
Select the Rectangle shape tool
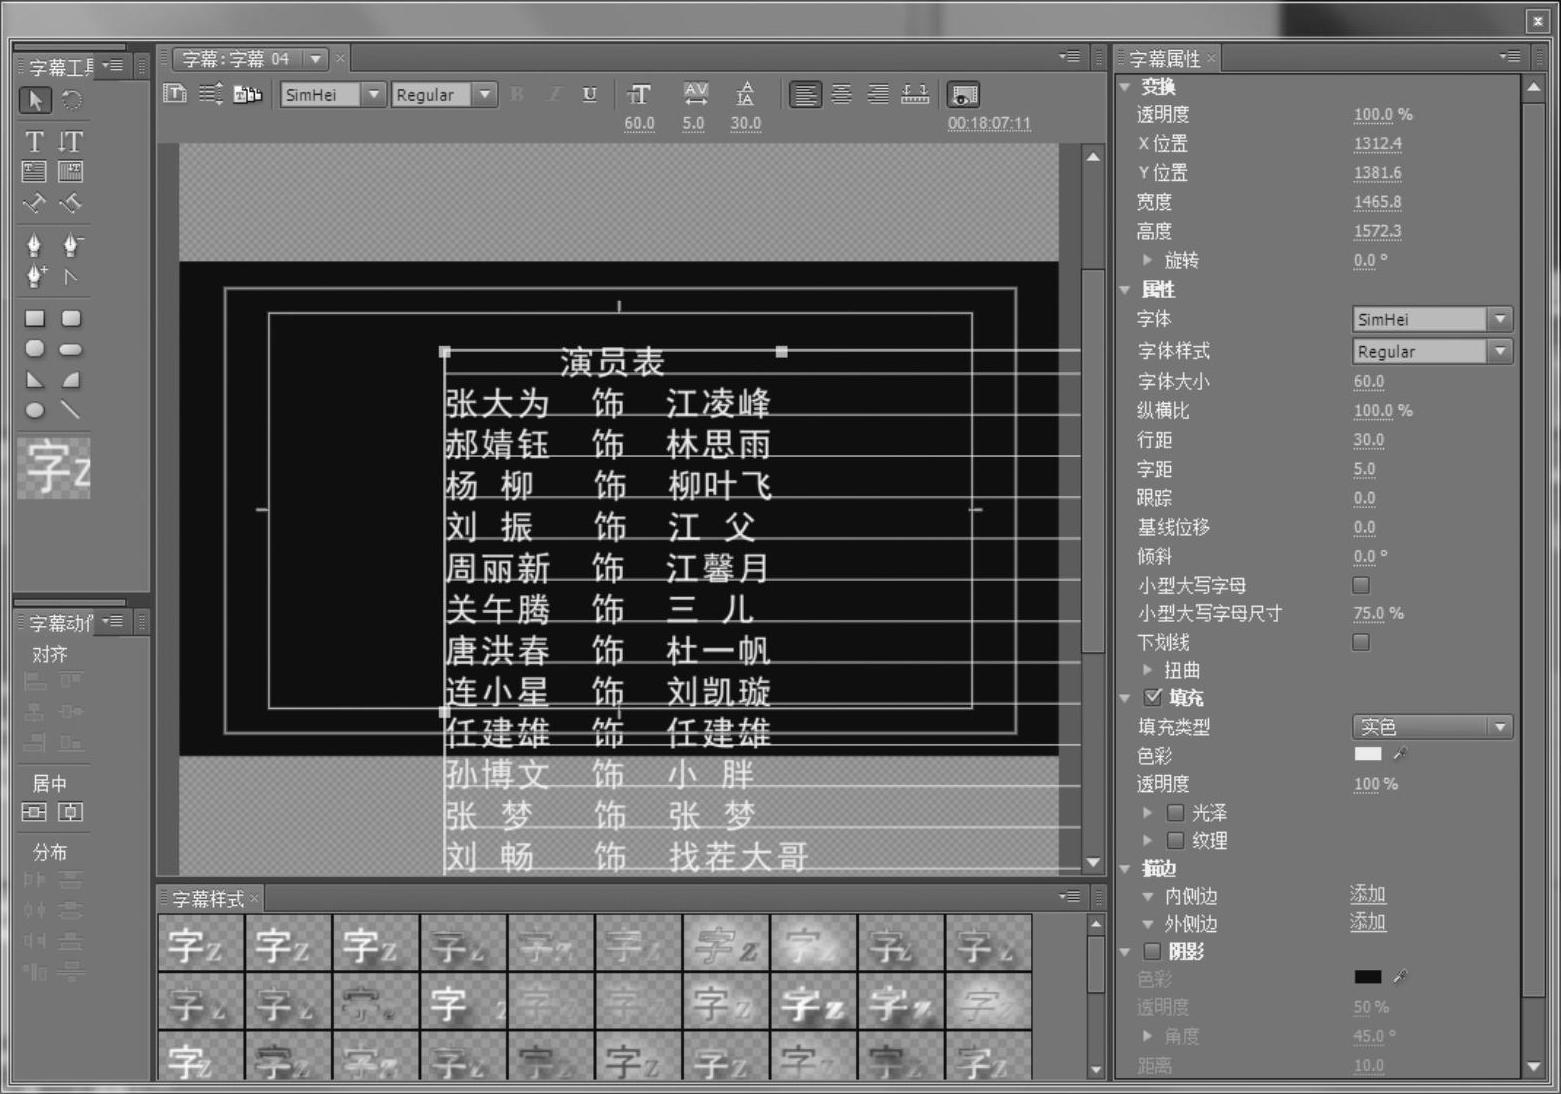(x=35, y=318)
